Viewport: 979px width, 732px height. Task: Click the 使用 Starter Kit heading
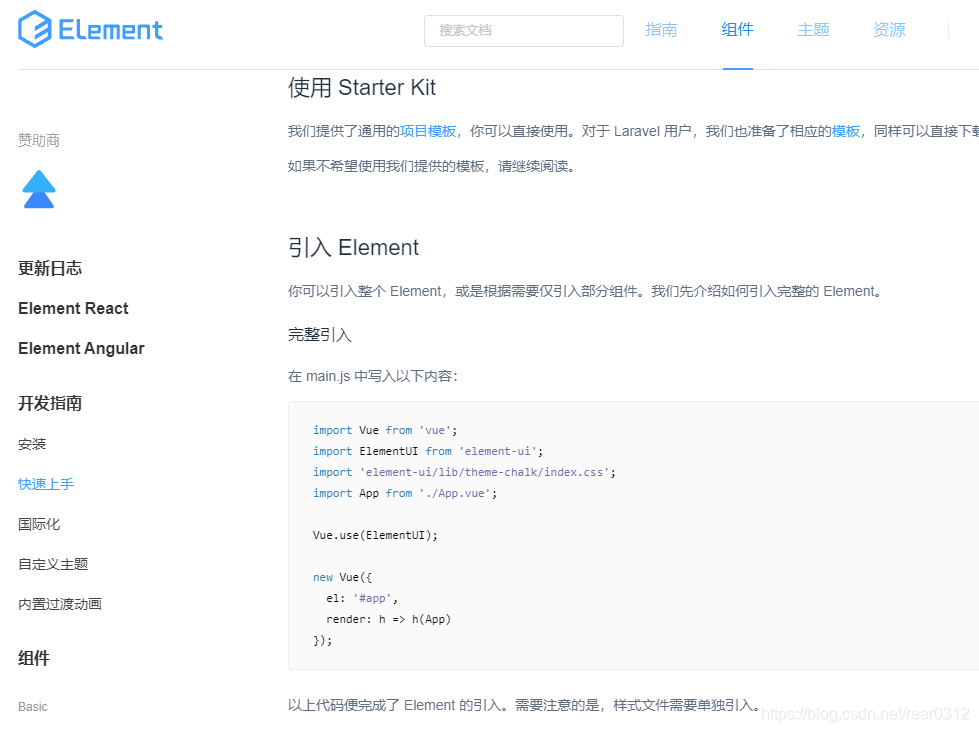(x=362, y=87)
